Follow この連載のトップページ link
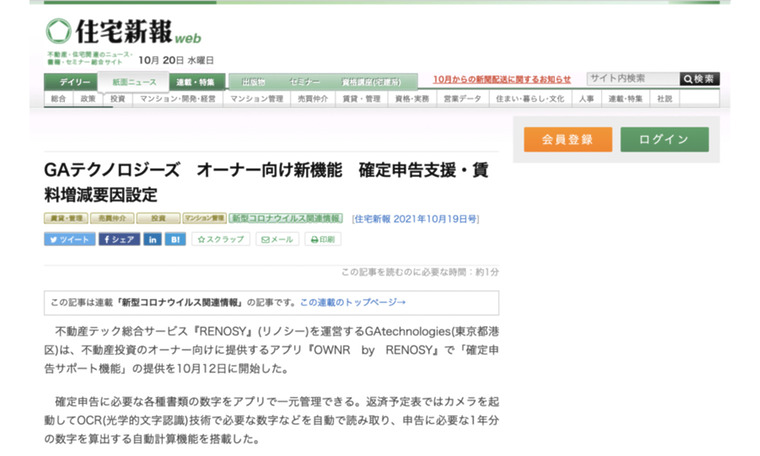 click(353, 302)
